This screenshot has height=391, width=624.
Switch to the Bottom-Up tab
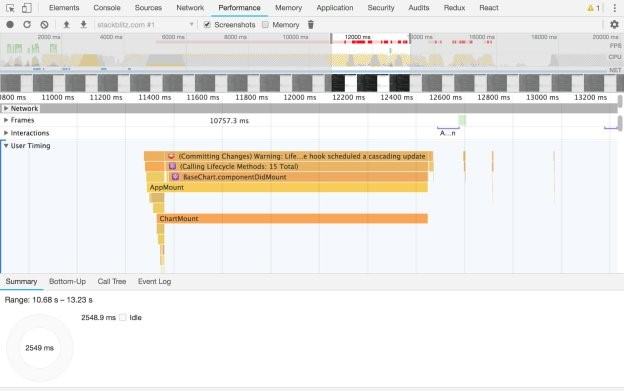[67, 281]
